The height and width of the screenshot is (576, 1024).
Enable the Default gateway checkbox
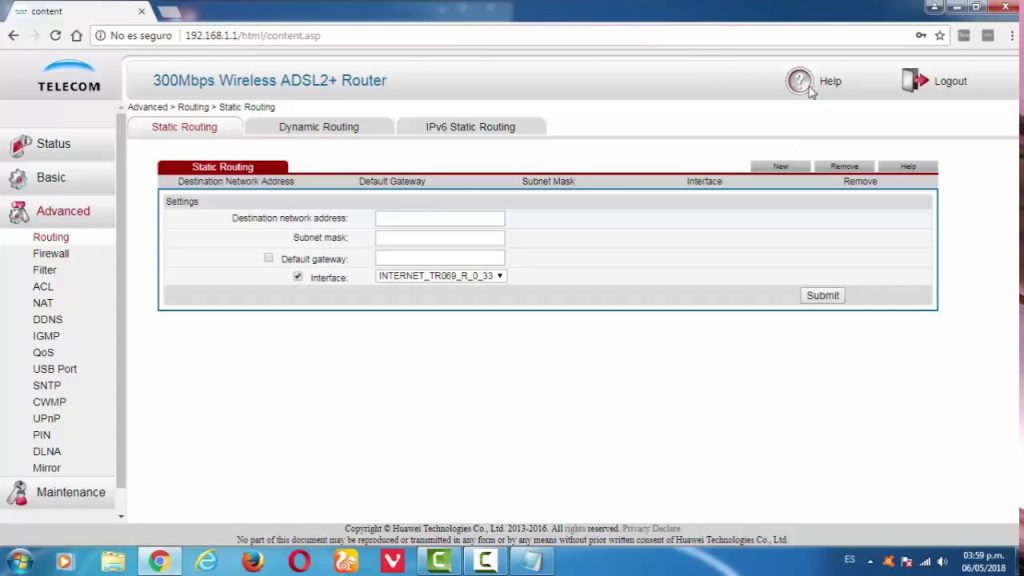pyautogui.click(x=269, y=258)
